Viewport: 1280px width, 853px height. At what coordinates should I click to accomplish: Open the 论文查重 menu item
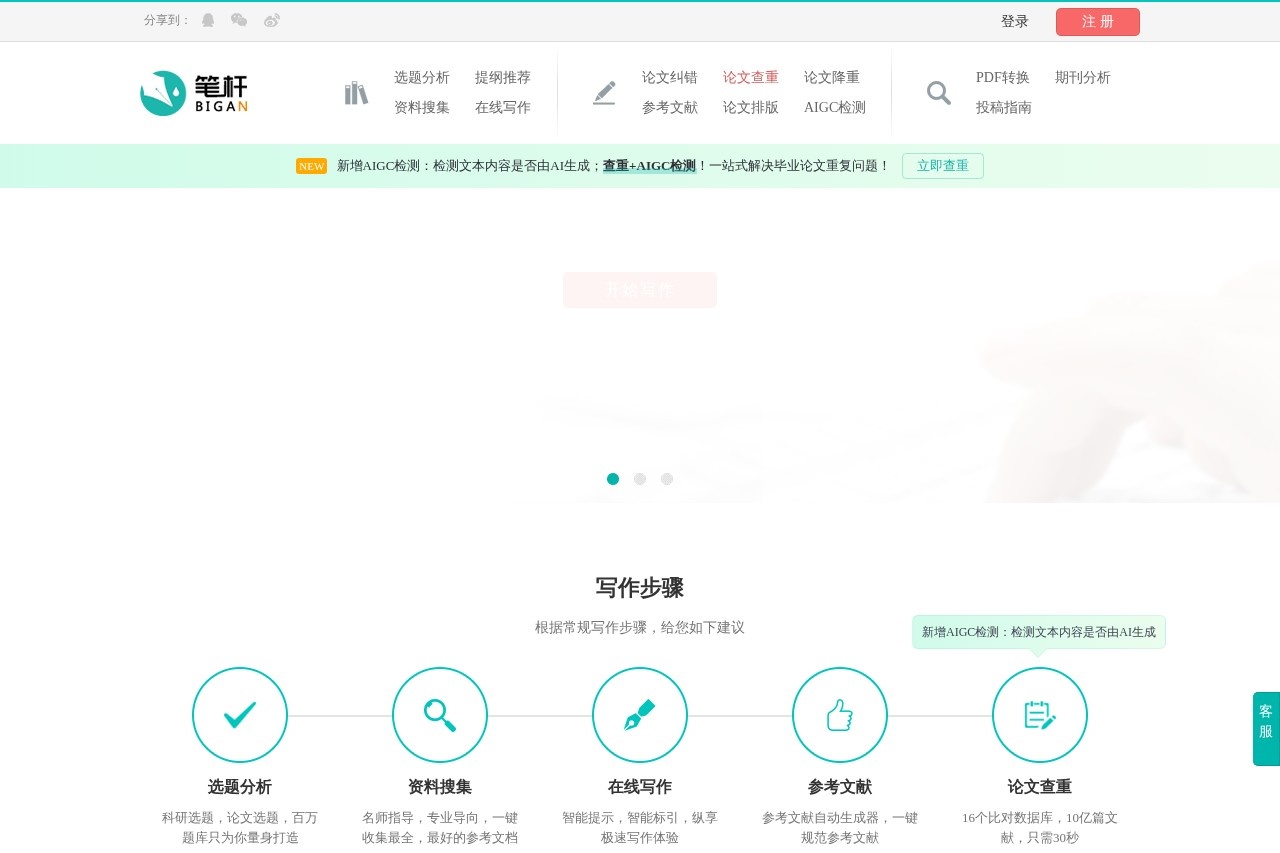click(x=751, y=77)
